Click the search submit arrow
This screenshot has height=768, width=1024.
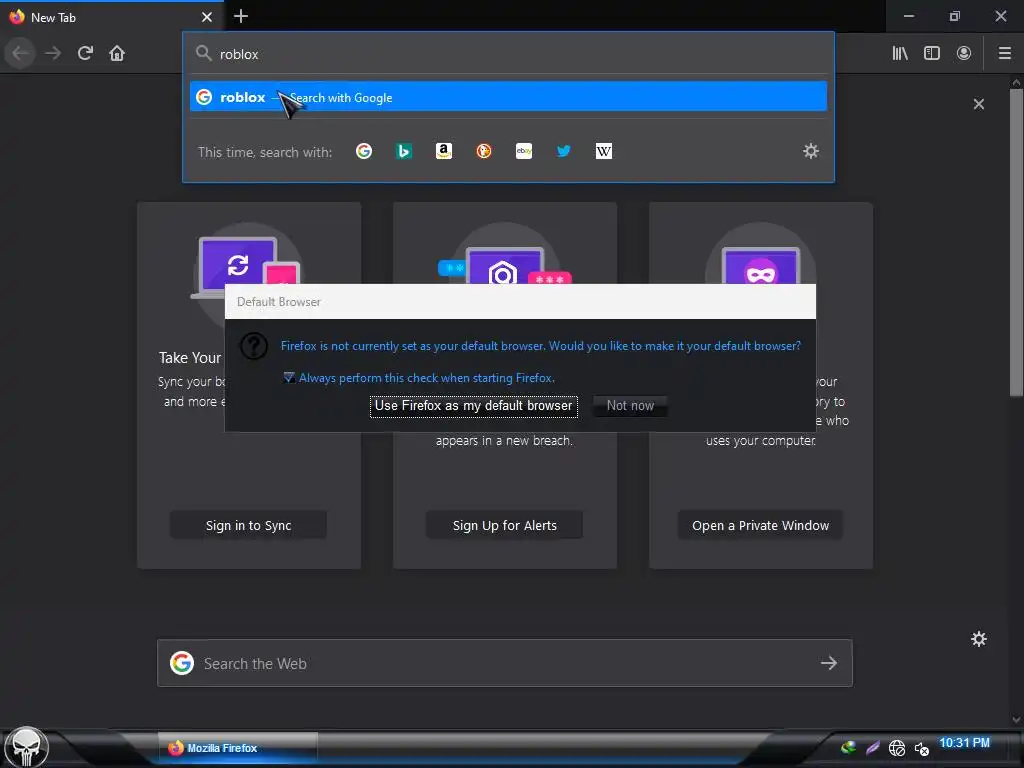tap(829, 663)
